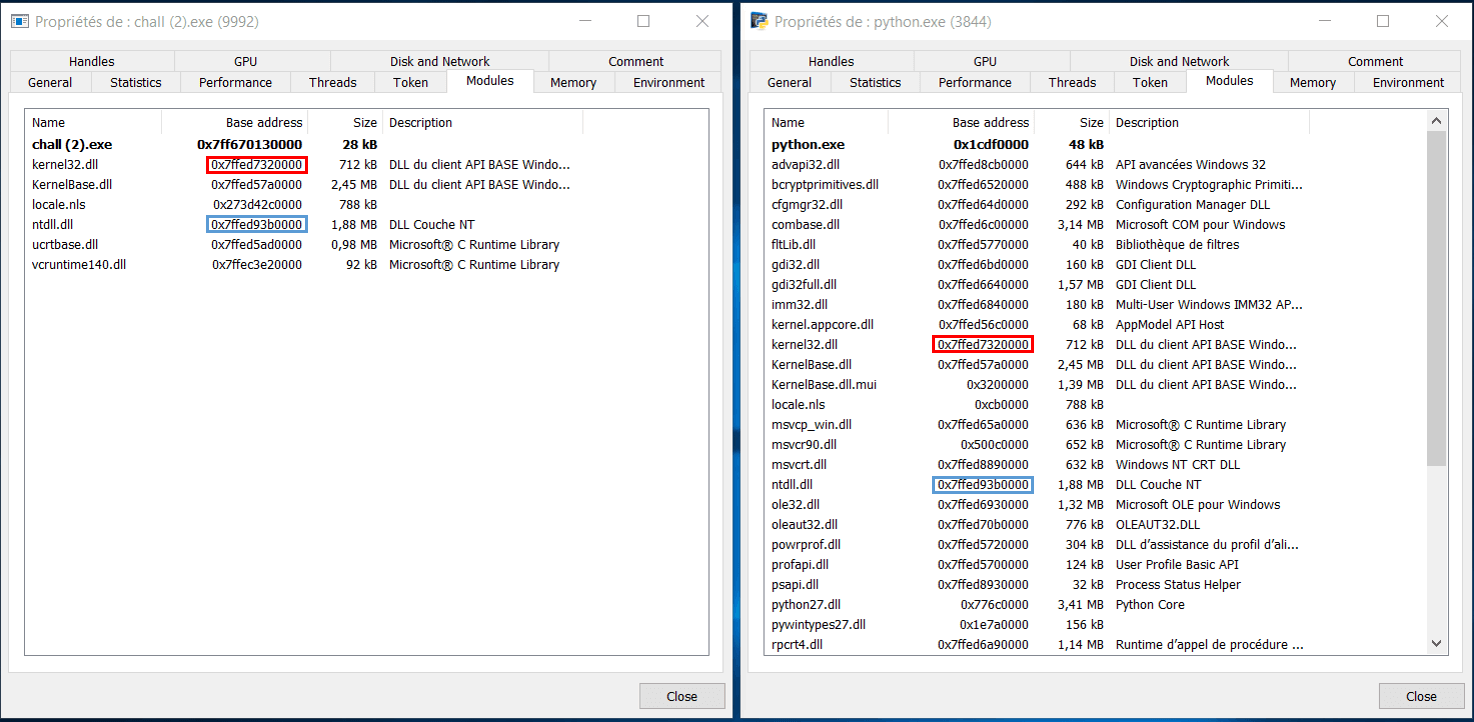Close the chall (2).exe properties via Close button

click(x=682, y=696)
